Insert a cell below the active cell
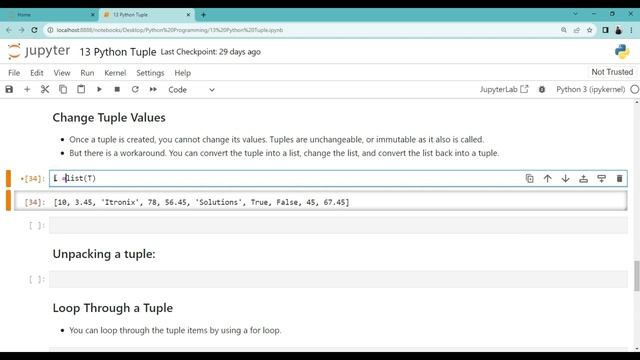Screen dimensions: 640x360 601,178
